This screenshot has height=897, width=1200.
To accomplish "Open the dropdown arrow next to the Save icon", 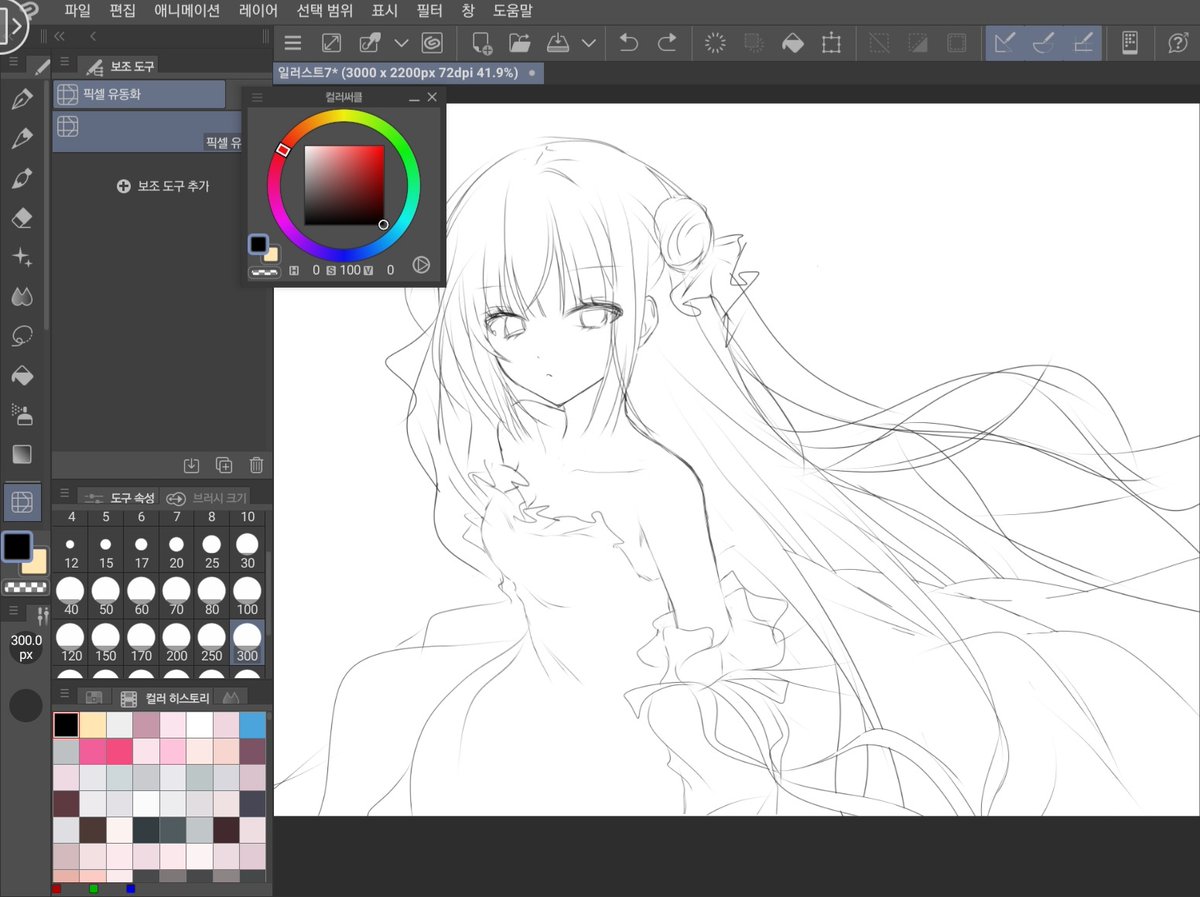I will [588, 43].
